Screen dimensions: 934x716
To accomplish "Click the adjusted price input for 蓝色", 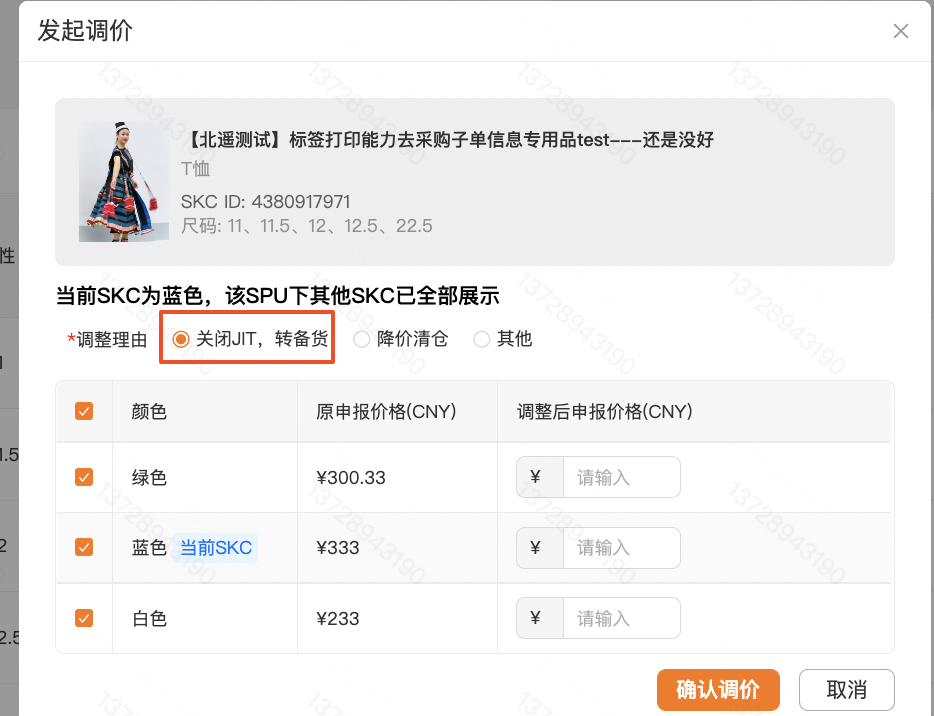I will pos(621,547).
